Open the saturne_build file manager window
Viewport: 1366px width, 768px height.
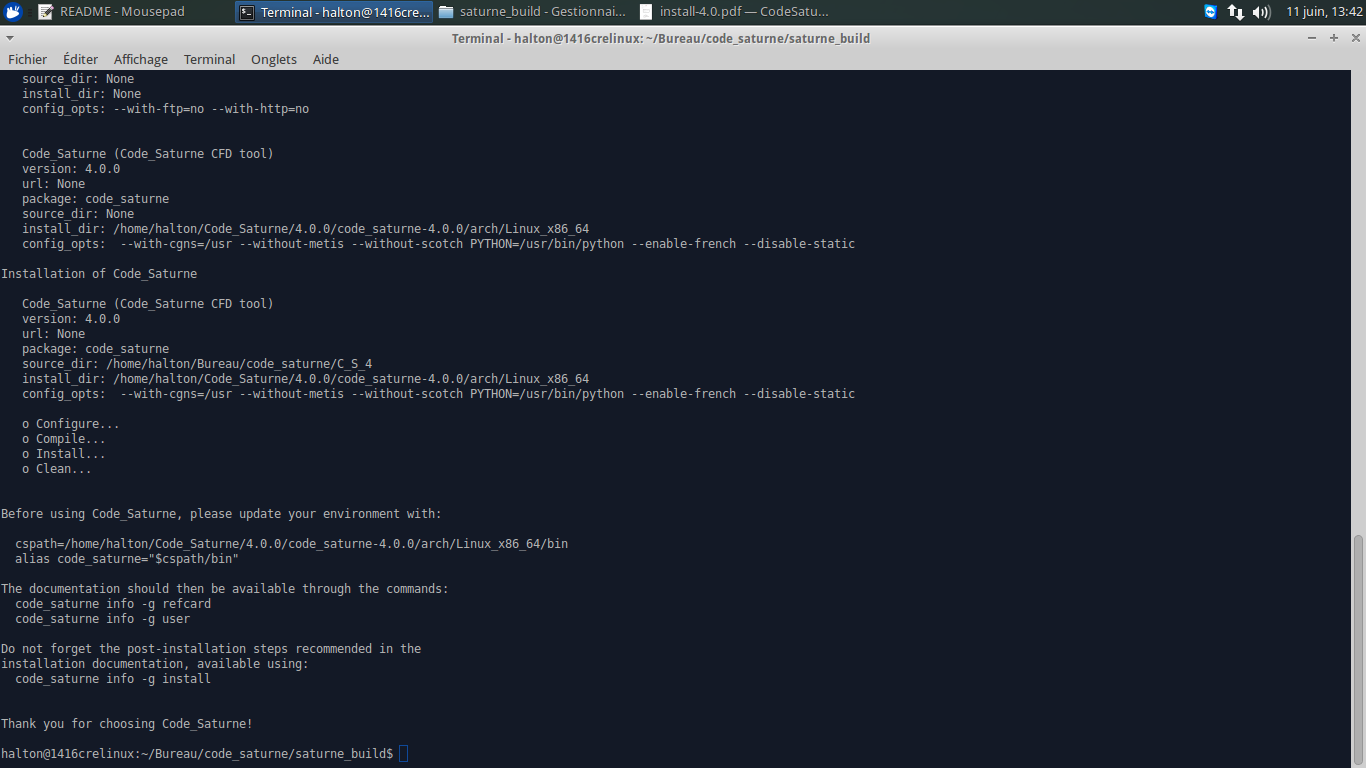533,12
